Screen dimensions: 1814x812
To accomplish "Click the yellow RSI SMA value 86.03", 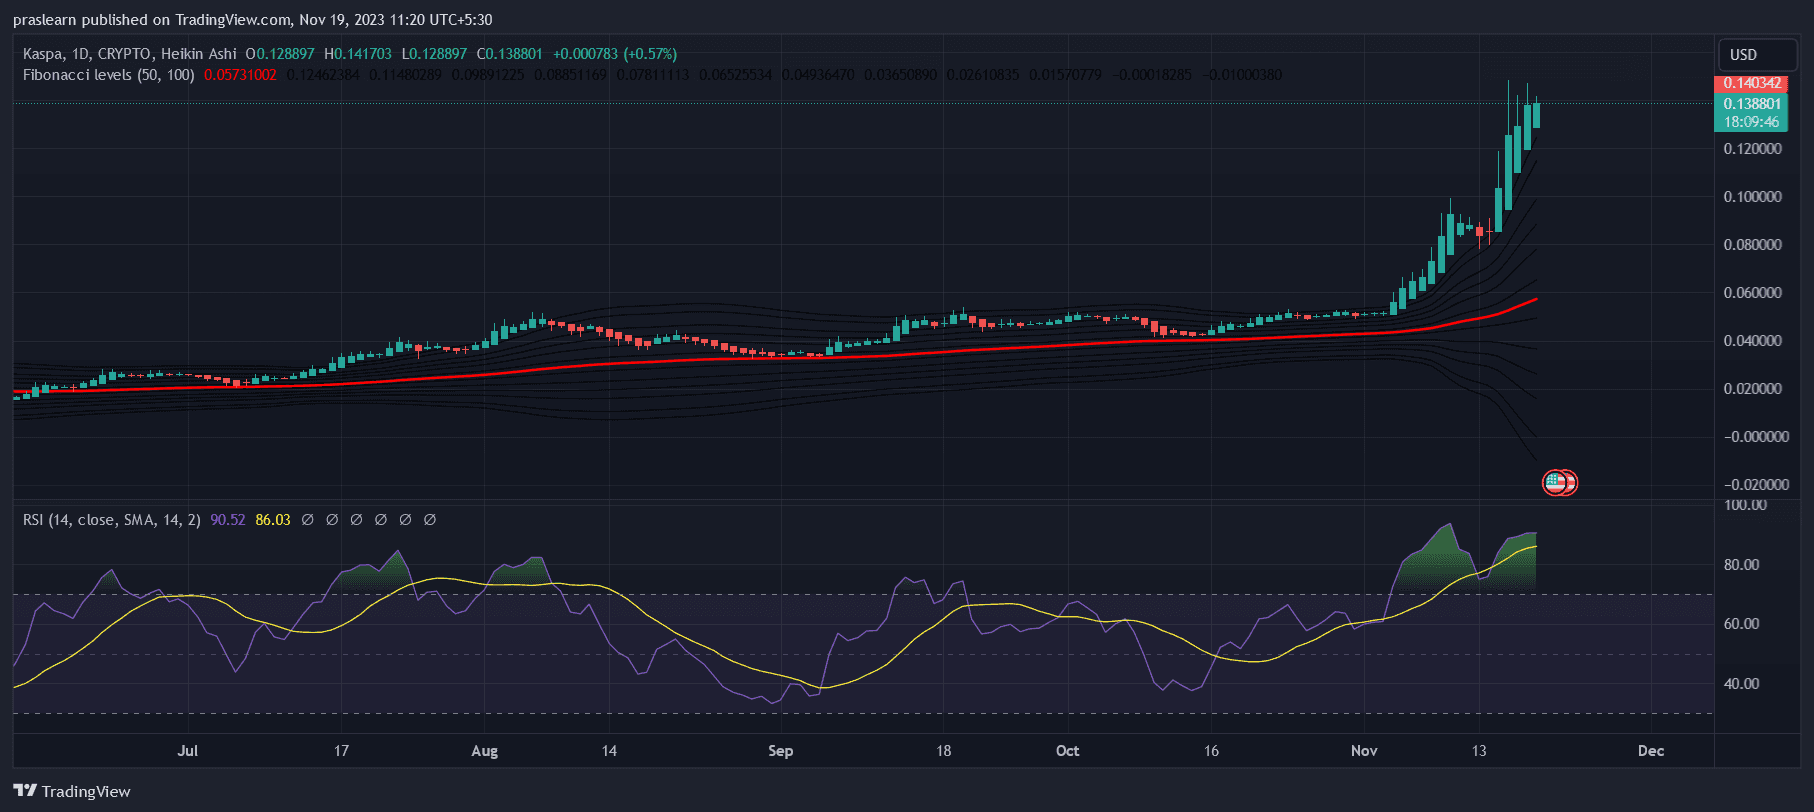I will point(273,520).
